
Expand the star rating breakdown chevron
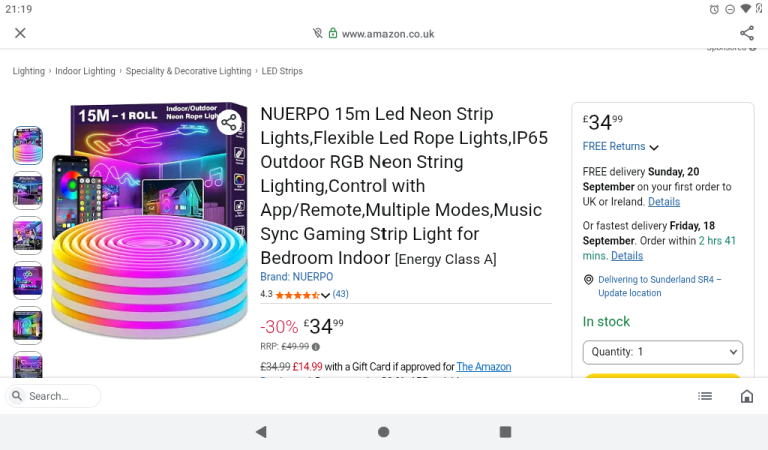coord(325,295)
